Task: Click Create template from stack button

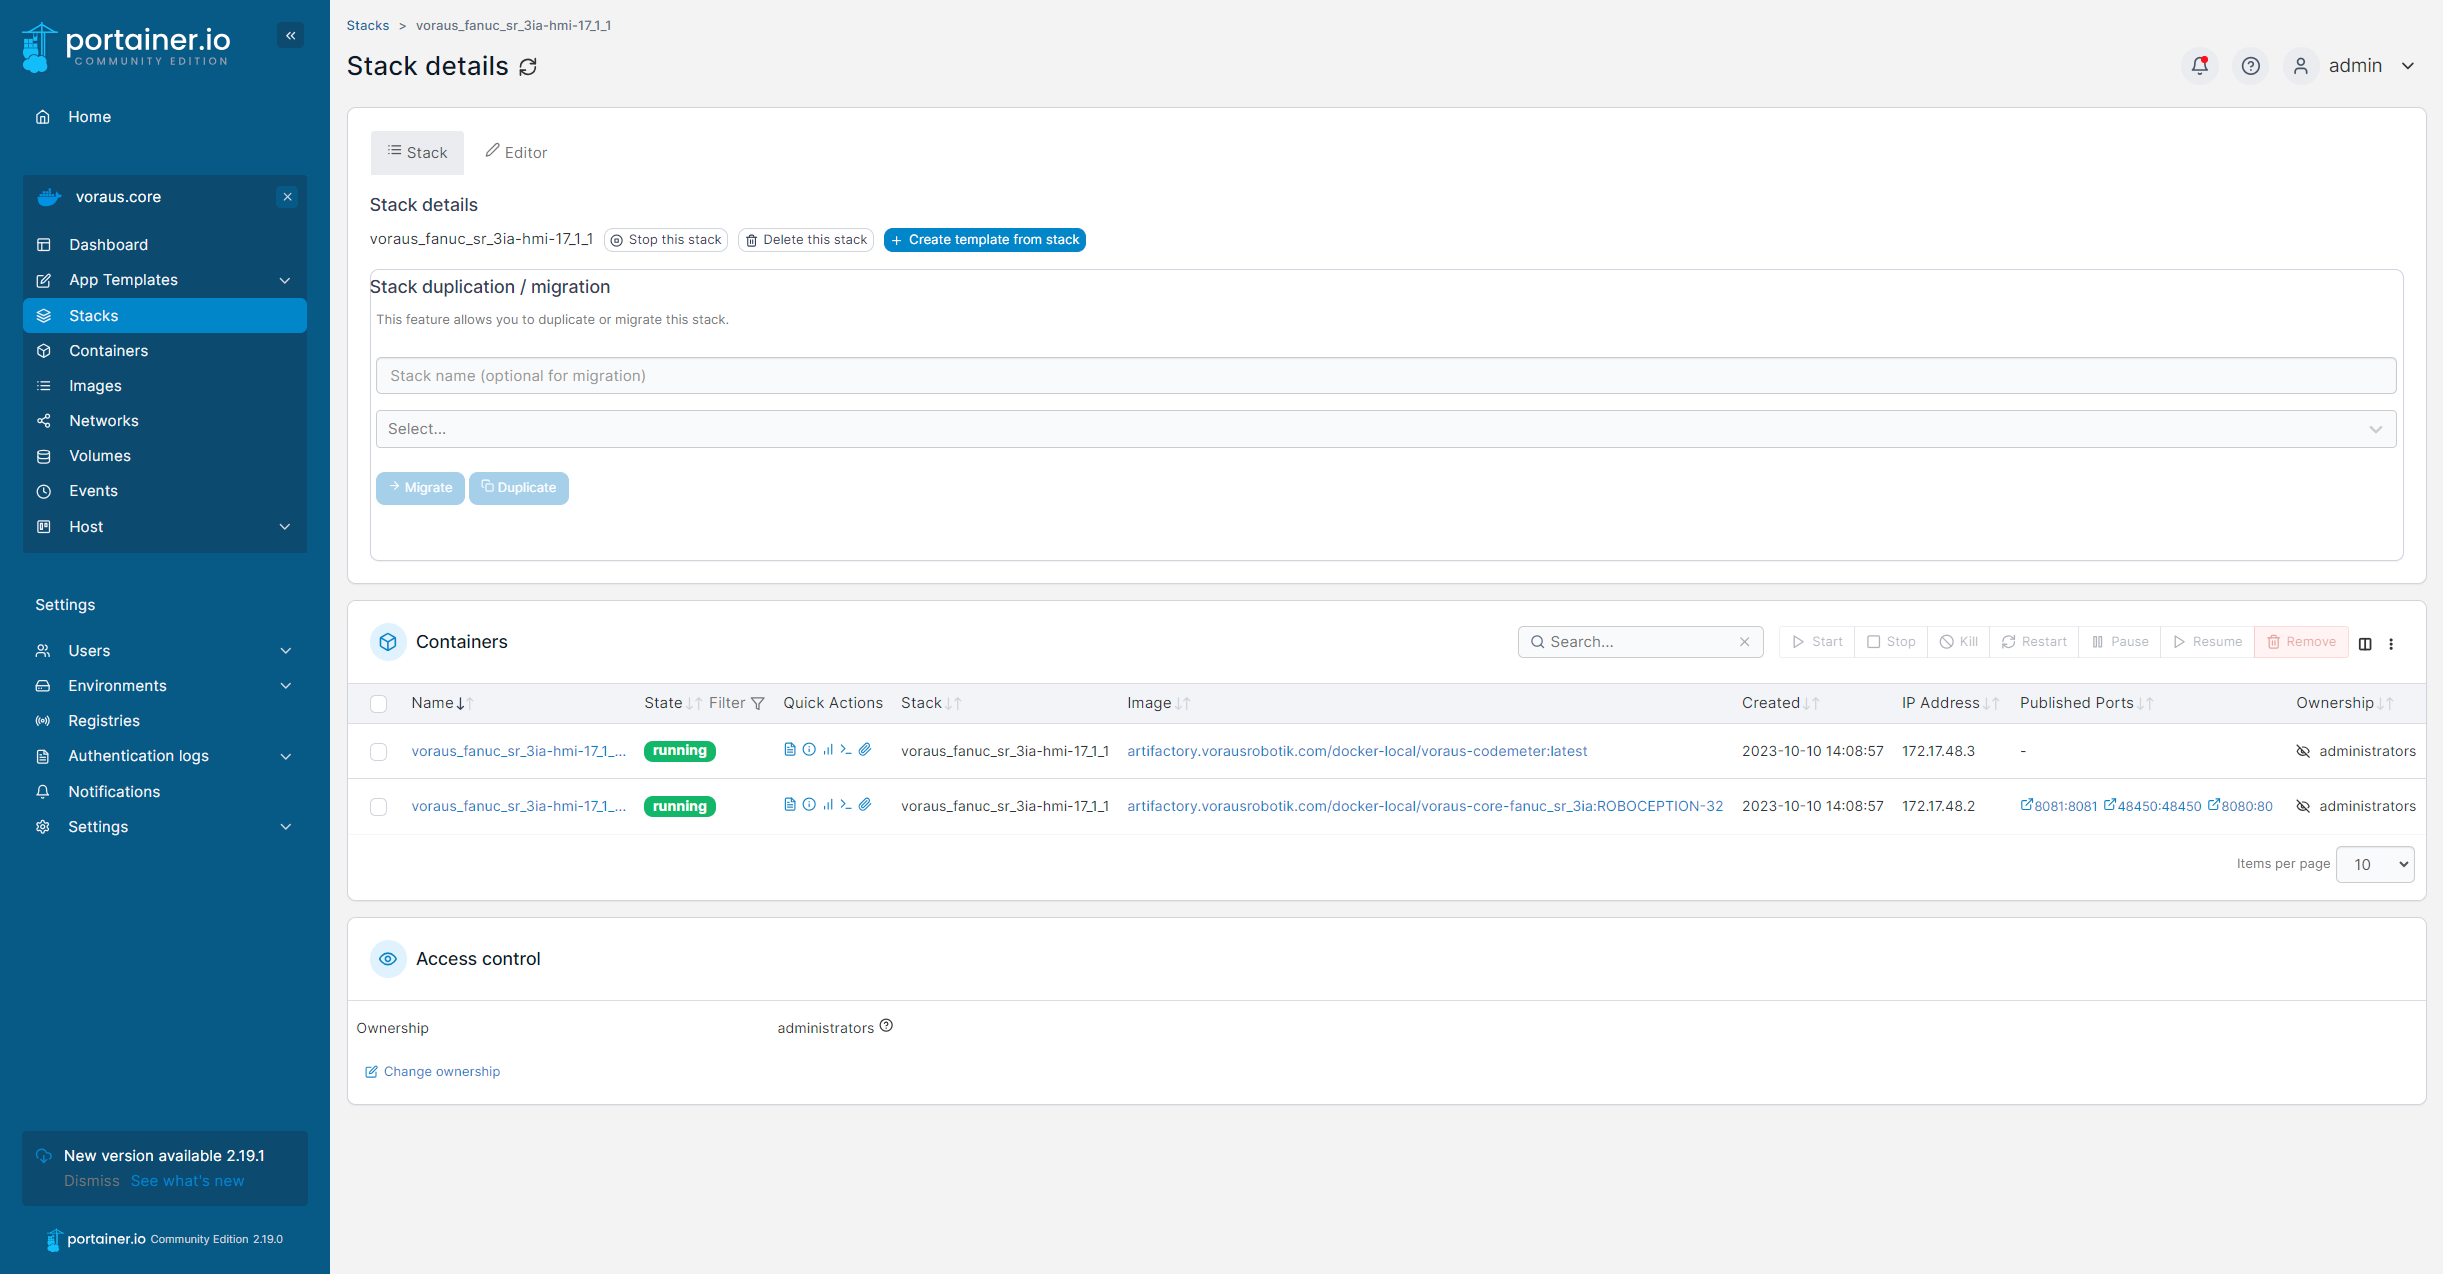Action: (984, 240)
